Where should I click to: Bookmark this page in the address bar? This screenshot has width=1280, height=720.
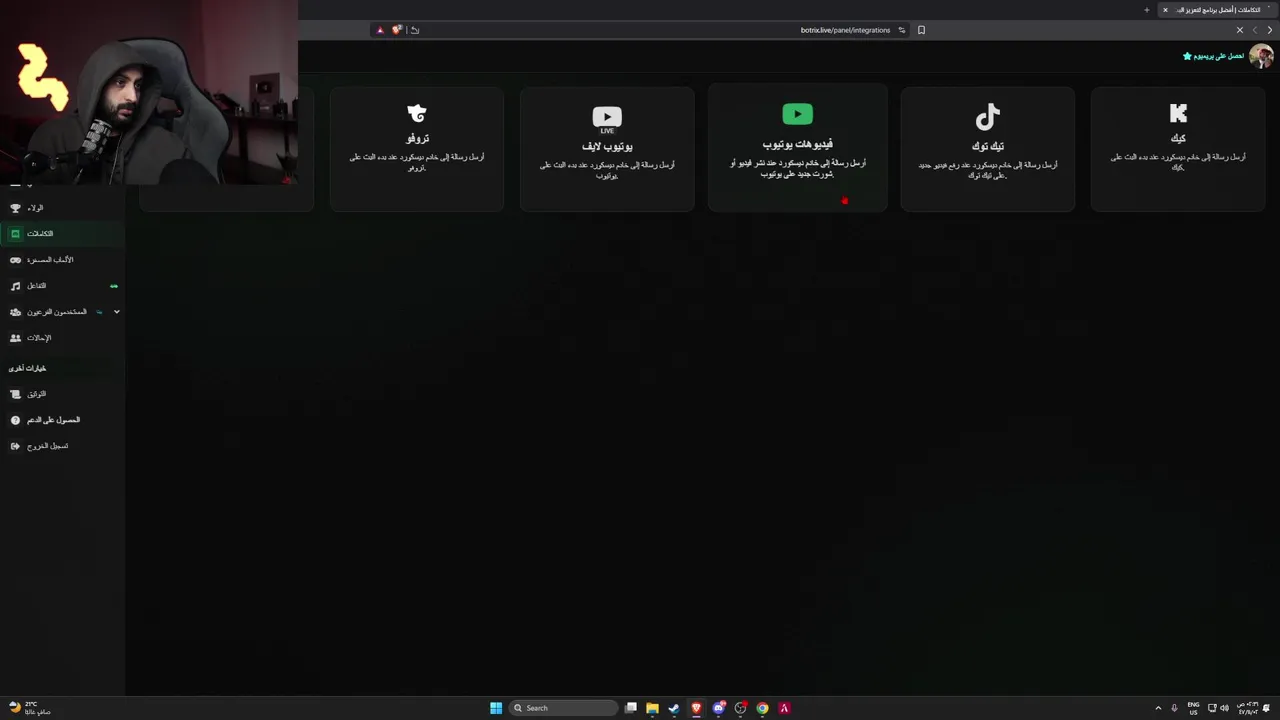point(921,30)
